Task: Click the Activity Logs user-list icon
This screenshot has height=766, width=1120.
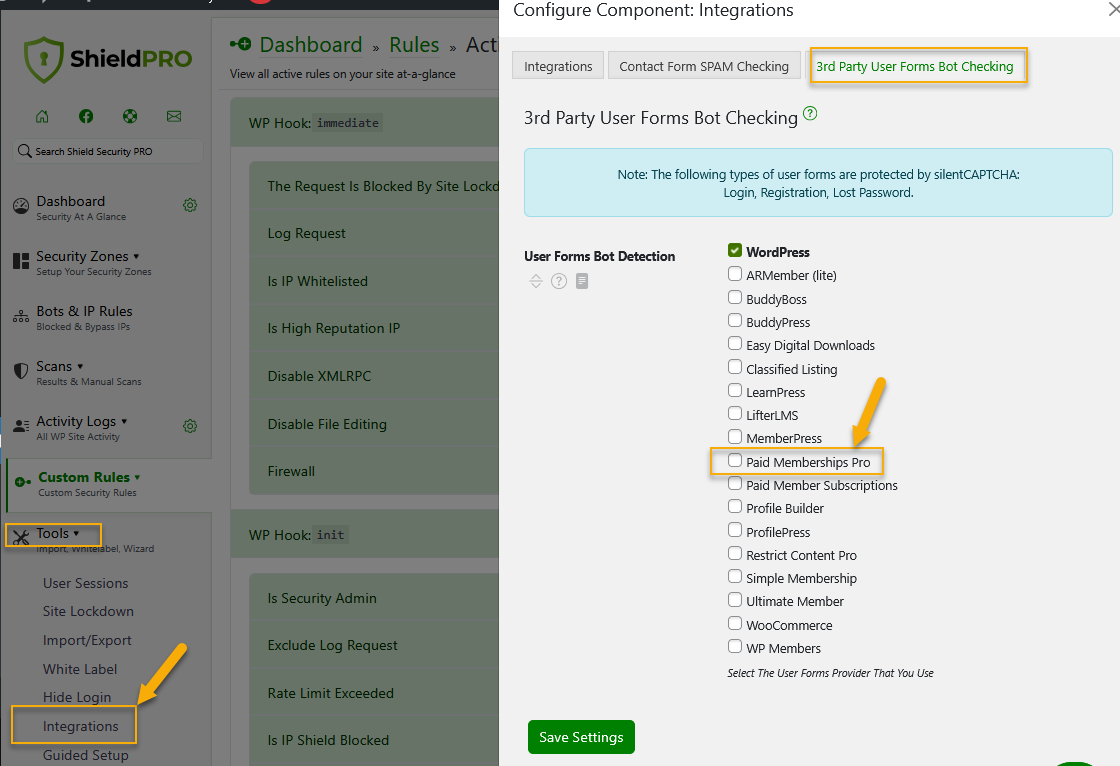Action: click(21, 426)
